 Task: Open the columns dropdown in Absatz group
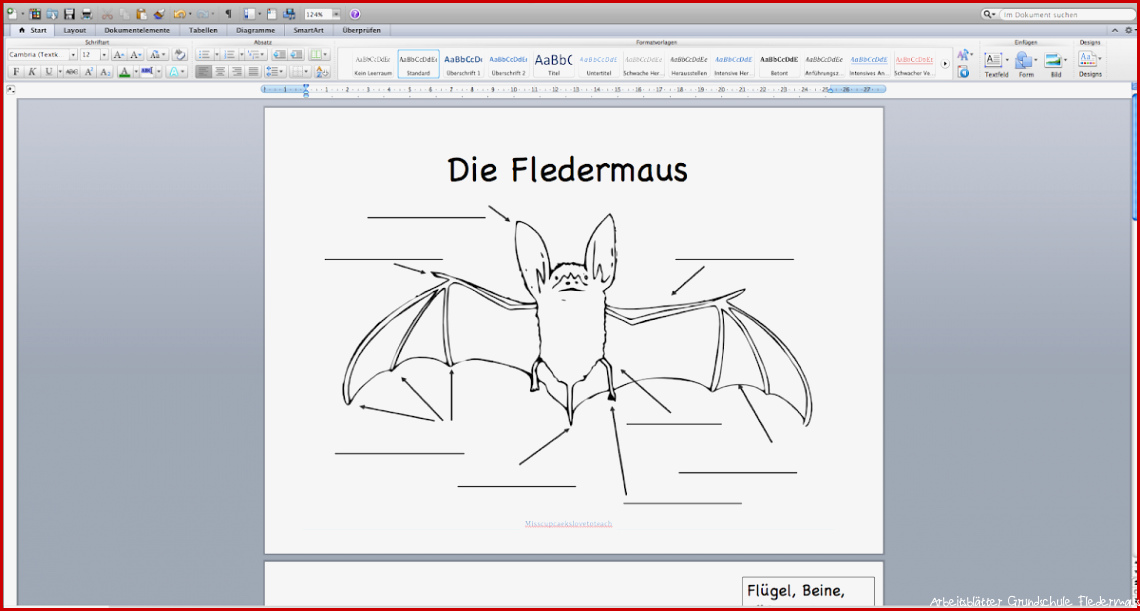click(x=318, y=55)
